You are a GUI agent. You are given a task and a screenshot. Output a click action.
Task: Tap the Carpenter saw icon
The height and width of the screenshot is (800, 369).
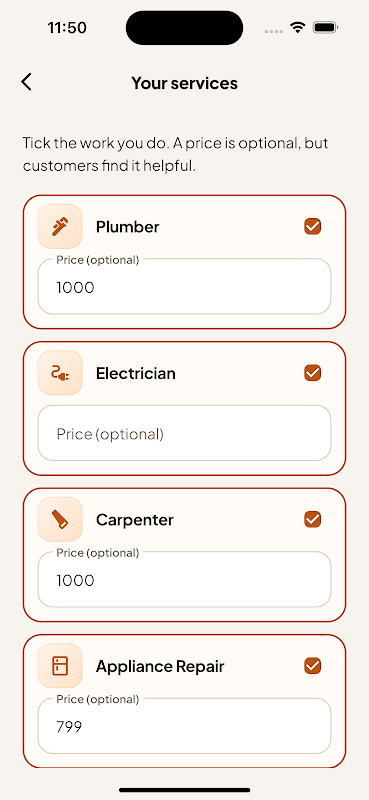[x=60, y=519]
